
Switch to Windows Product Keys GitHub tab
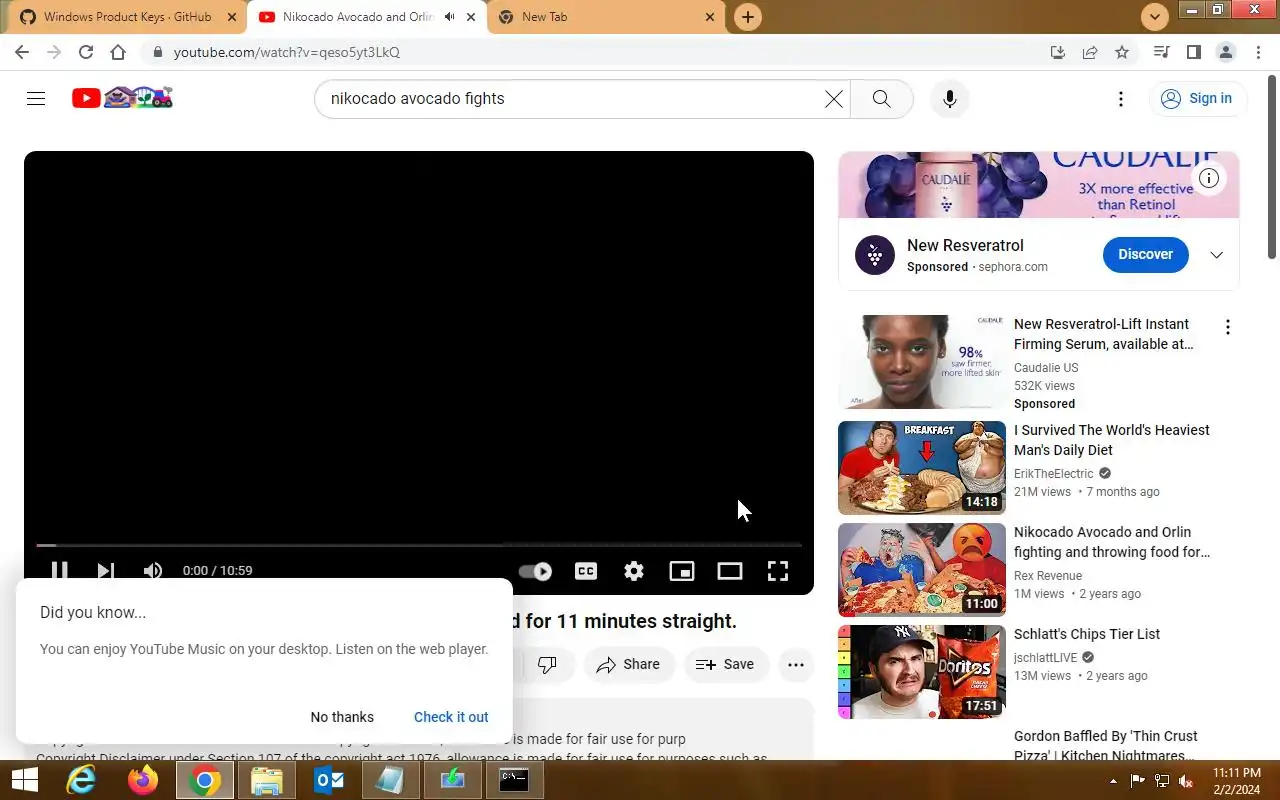click(125, 17)
